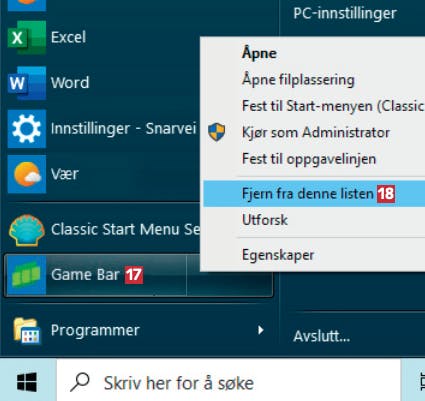Viewport: 425px width, 401px height.
Task: Open the Vær weather app icon
Action: point(27,174)
